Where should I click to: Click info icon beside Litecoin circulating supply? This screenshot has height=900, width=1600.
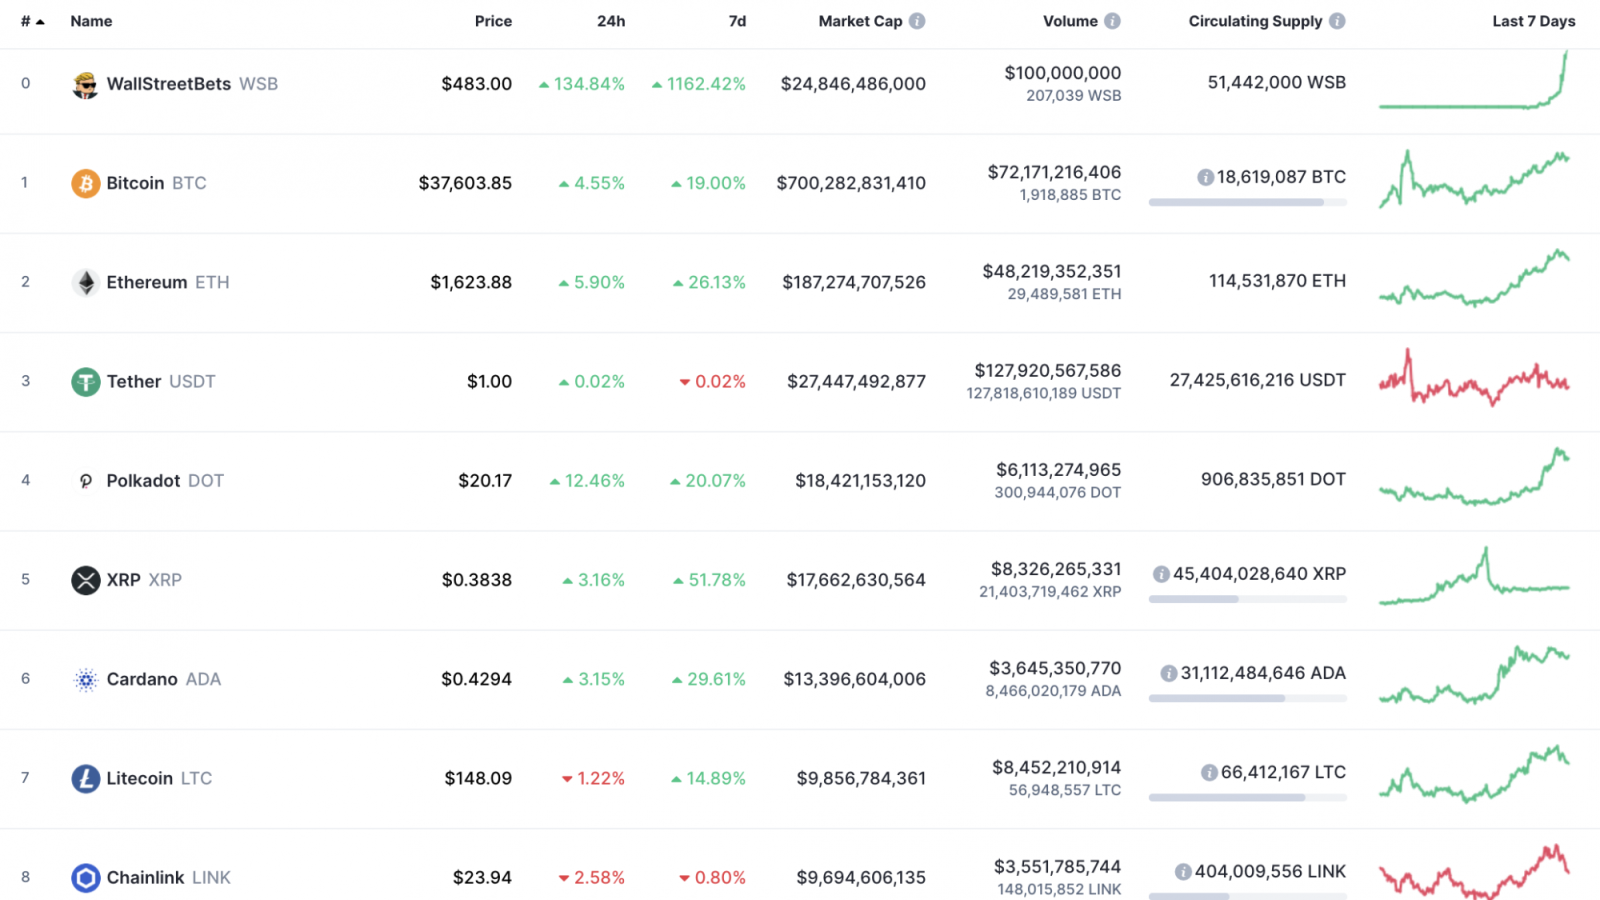coord(1209,772)
